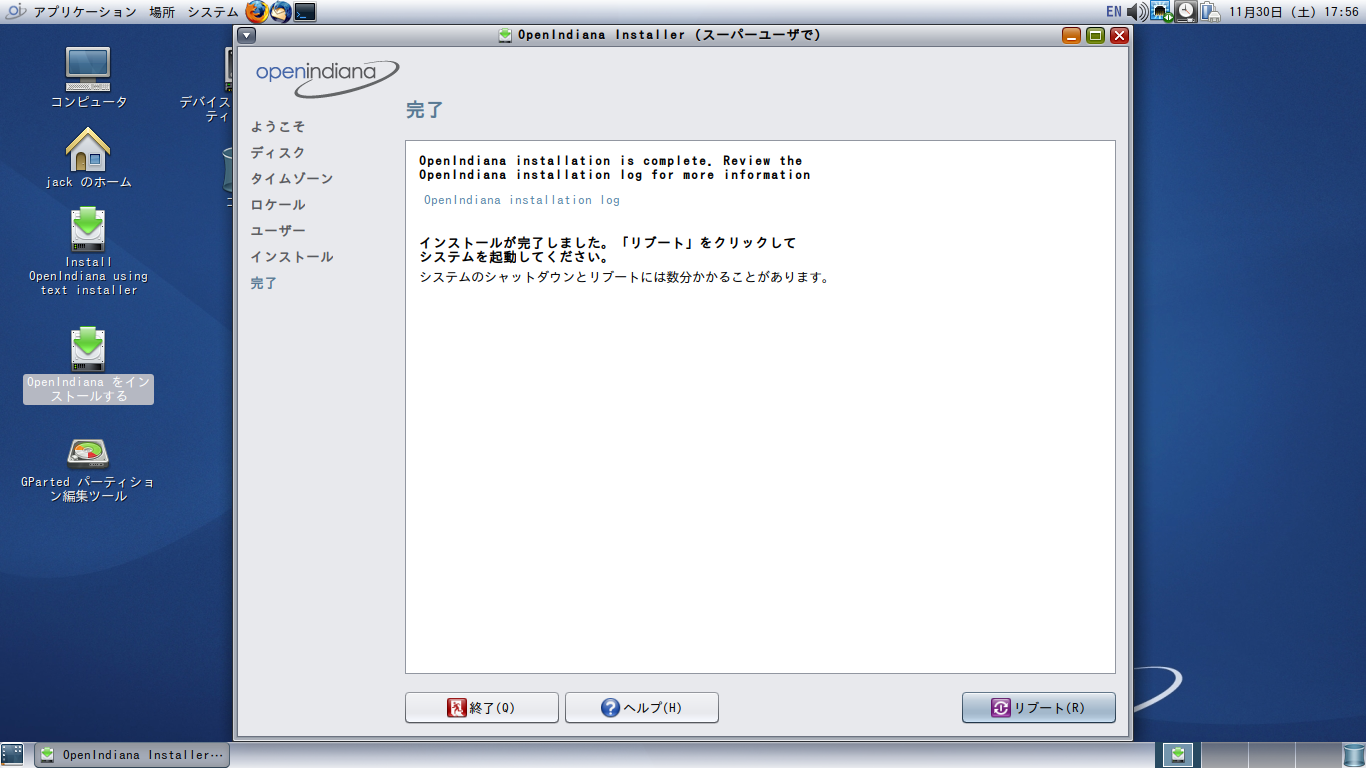
Task: Open the コンピュータ desktop icon
Action: (89, 78)
